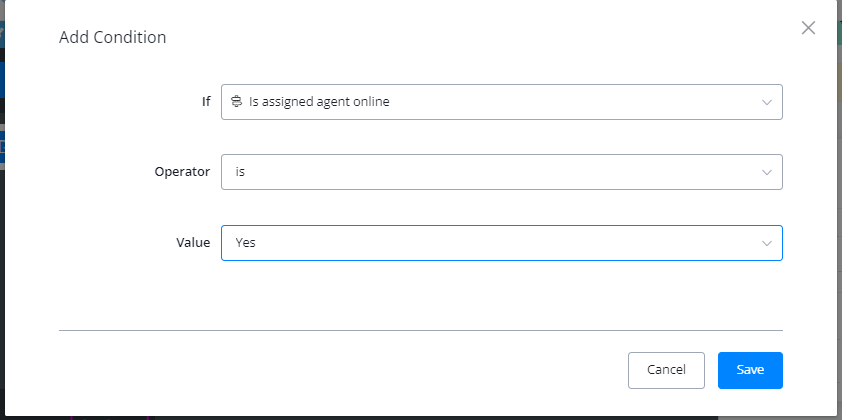The width and height of the screenshot is (842, 420).
Task: Select the 'is' text in Operator field
Action: 240,172
